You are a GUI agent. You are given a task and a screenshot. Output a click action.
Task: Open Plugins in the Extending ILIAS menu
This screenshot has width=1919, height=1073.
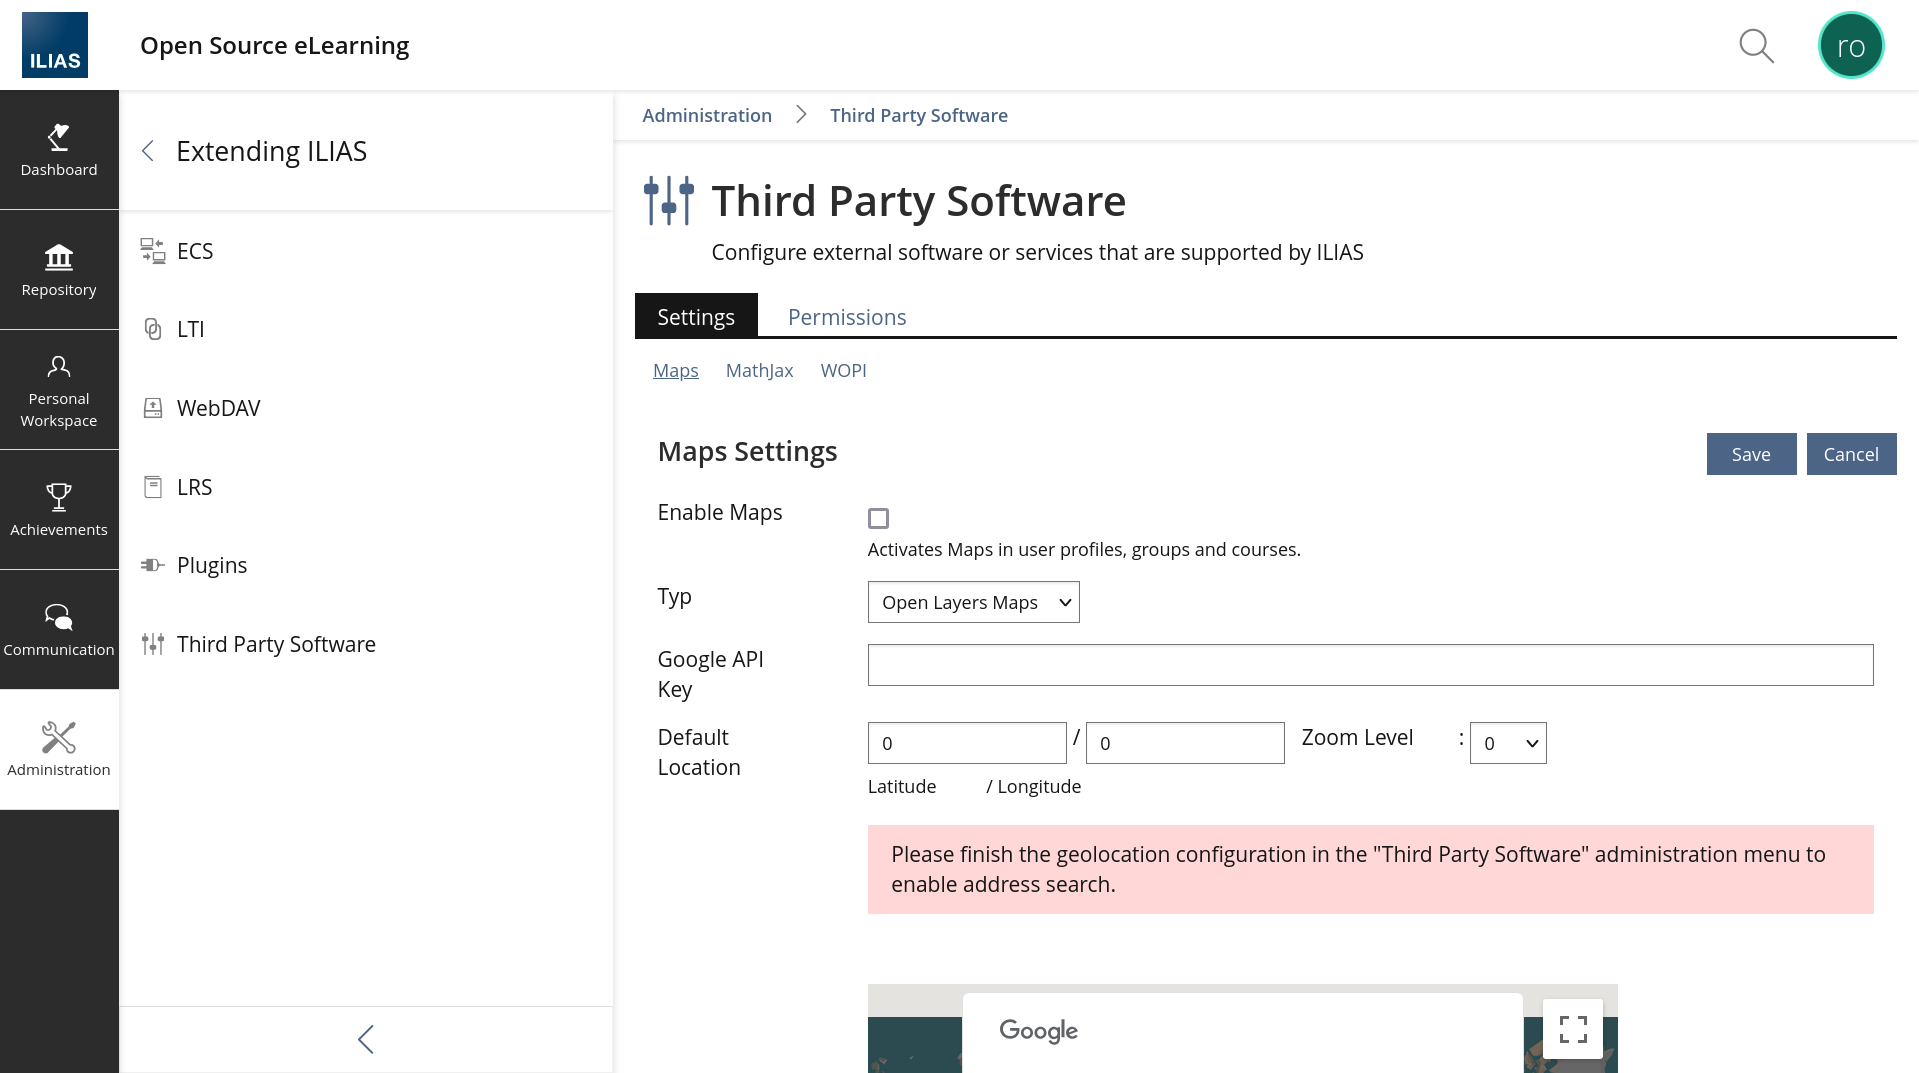click(212, 565)
